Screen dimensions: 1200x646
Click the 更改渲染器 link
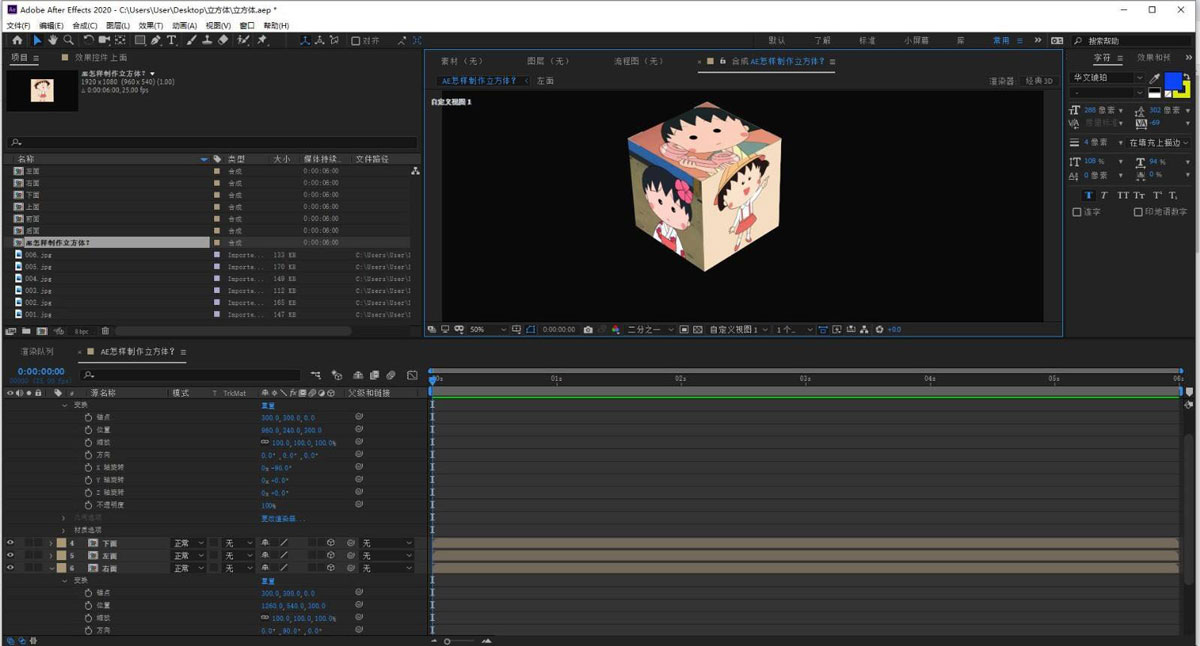[x=284, y=518]
